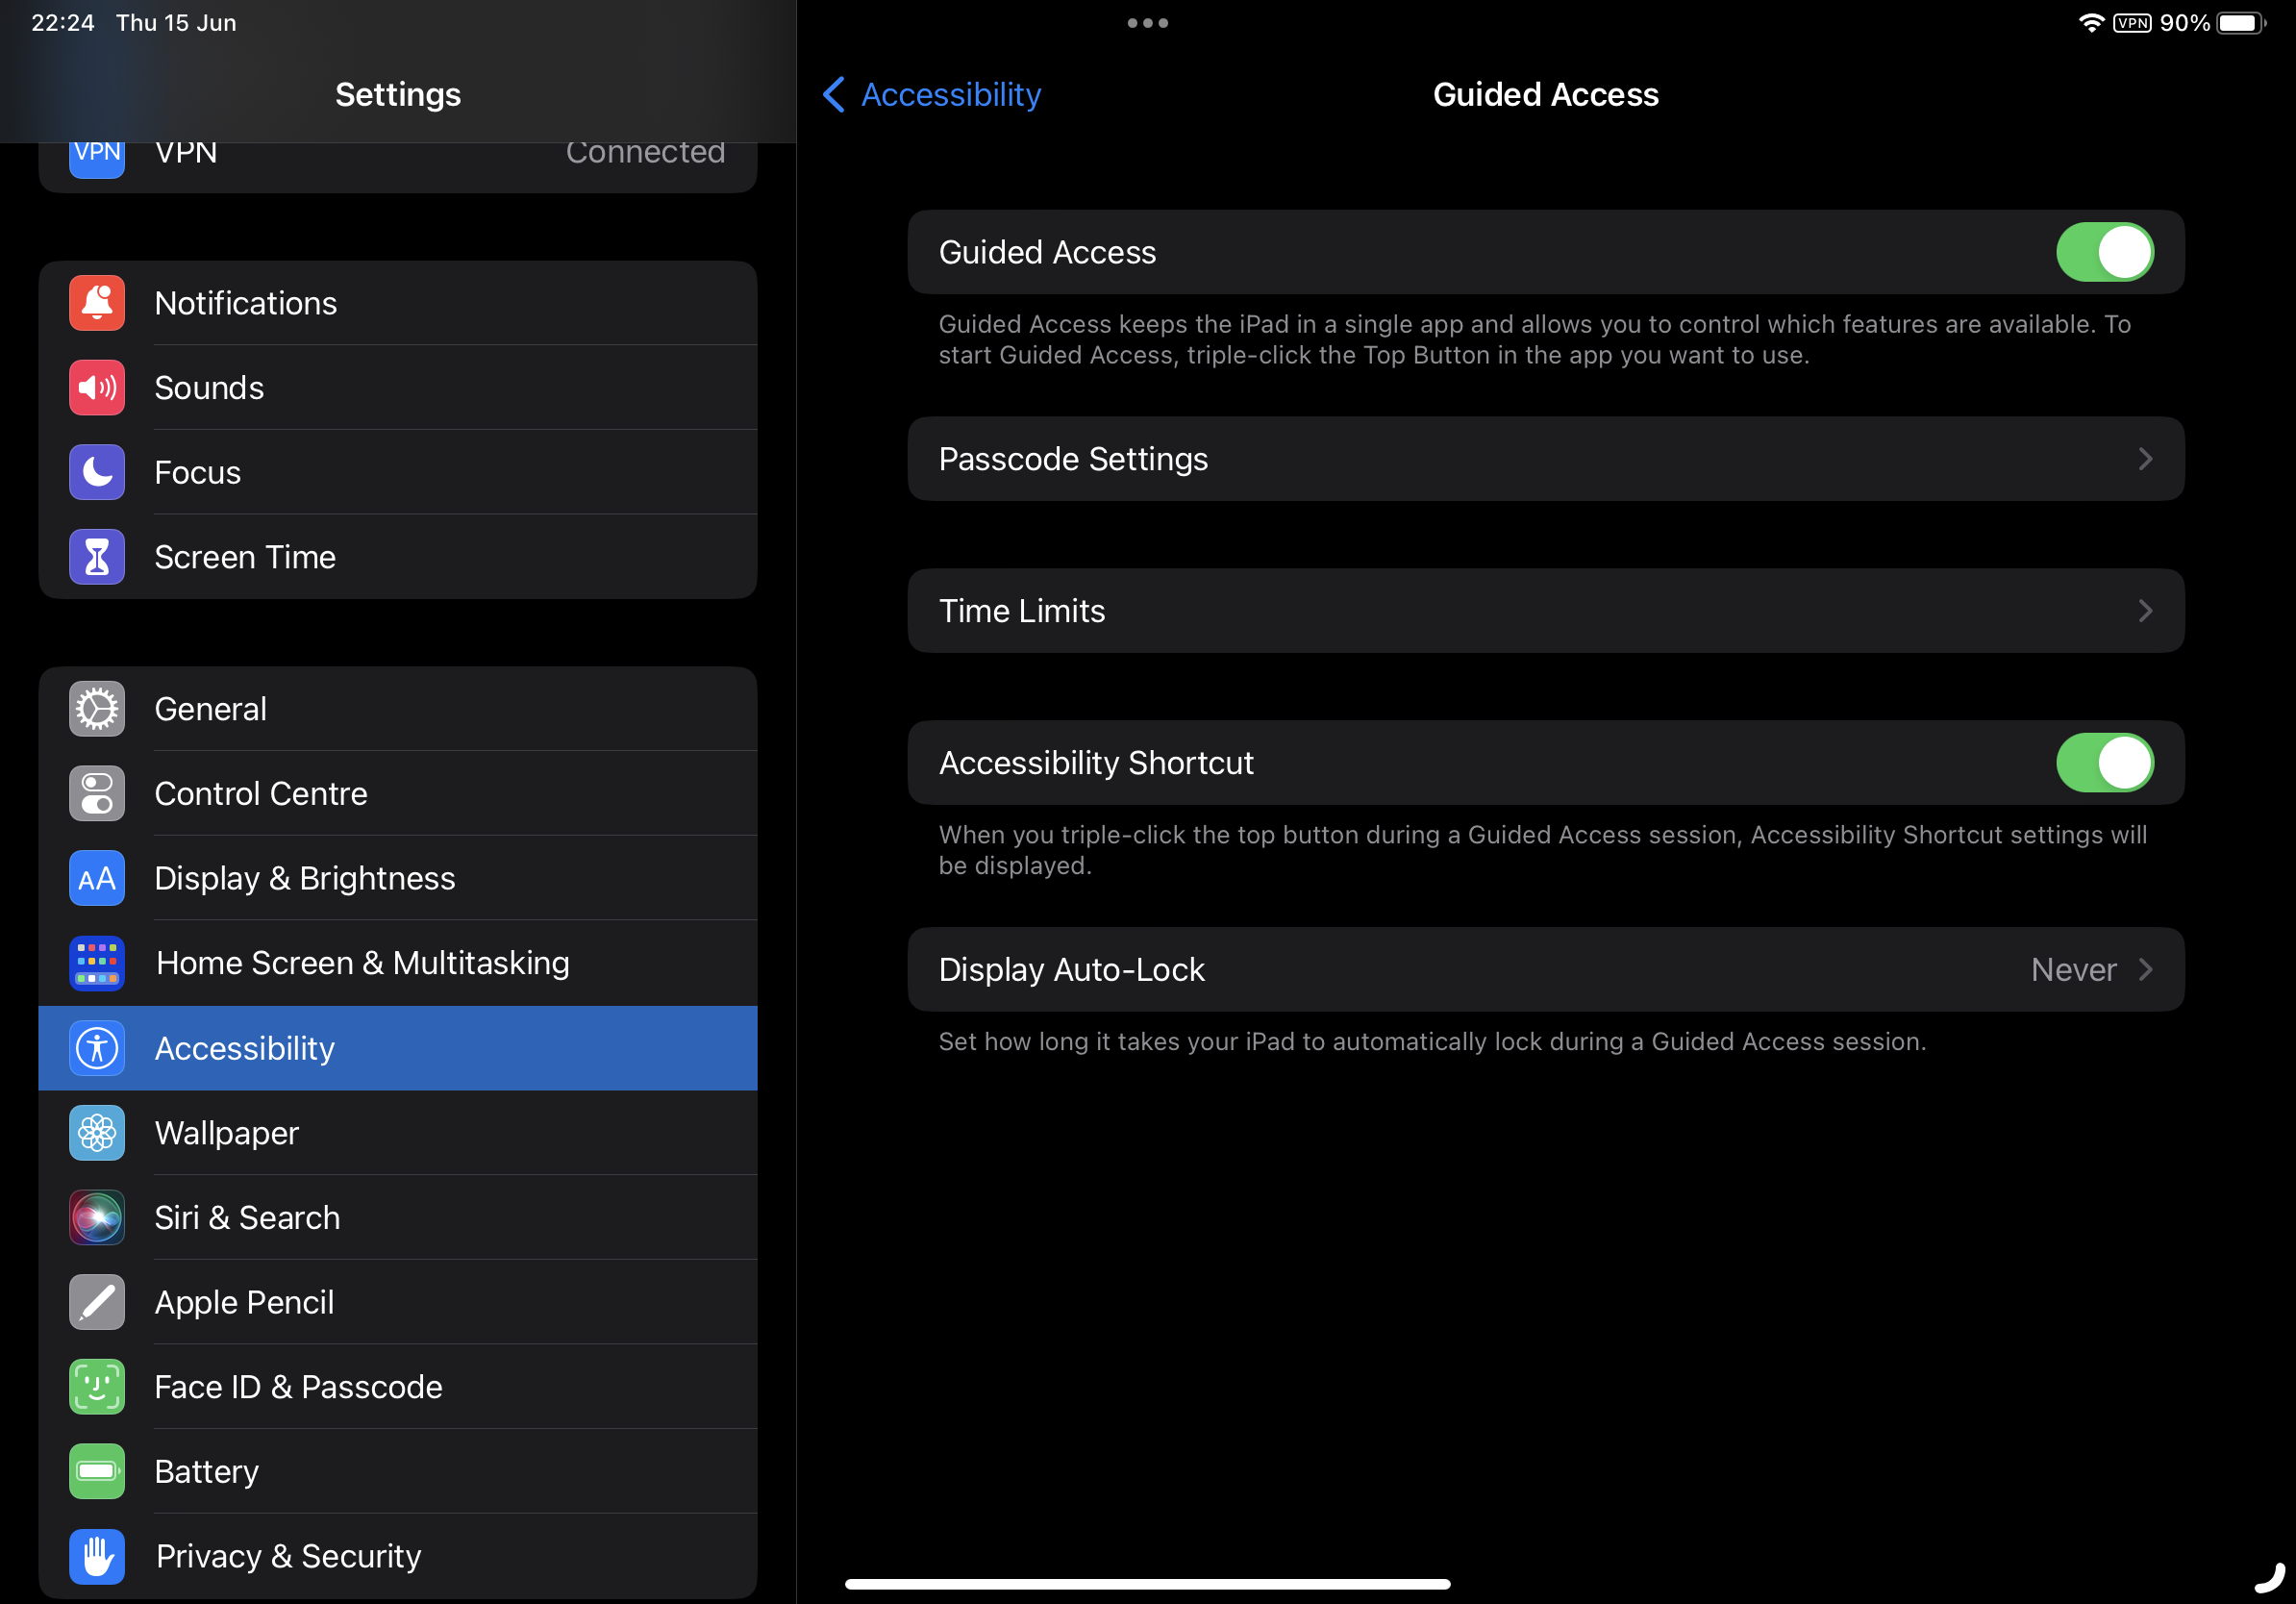
Task: Tap the Guided Access description text
Action: (x=1535, y=340)
